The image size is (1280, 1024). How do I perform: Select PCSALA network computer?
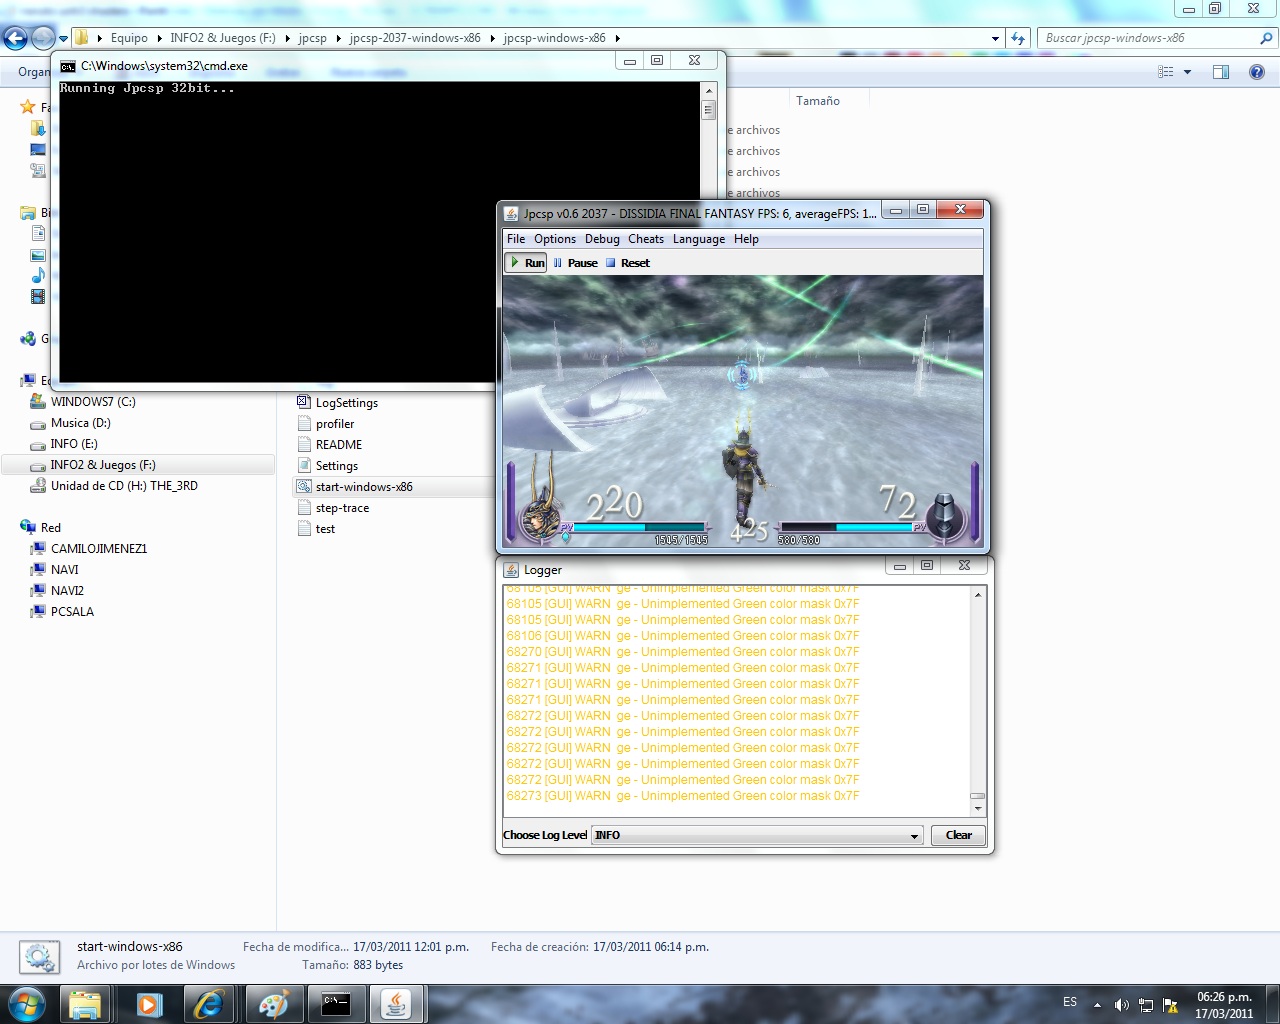[72, 612]
